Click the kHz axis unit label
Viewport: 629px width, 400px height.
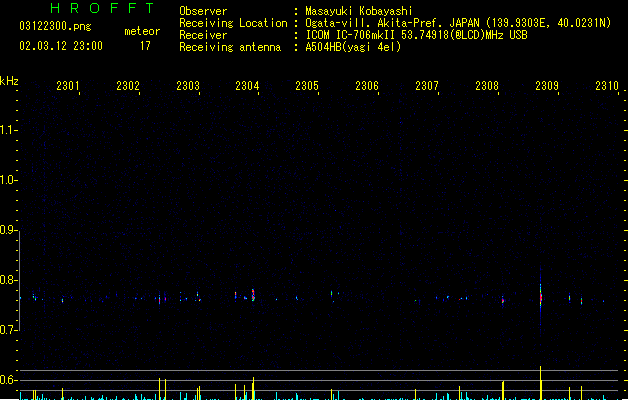(x=9, y=81)
